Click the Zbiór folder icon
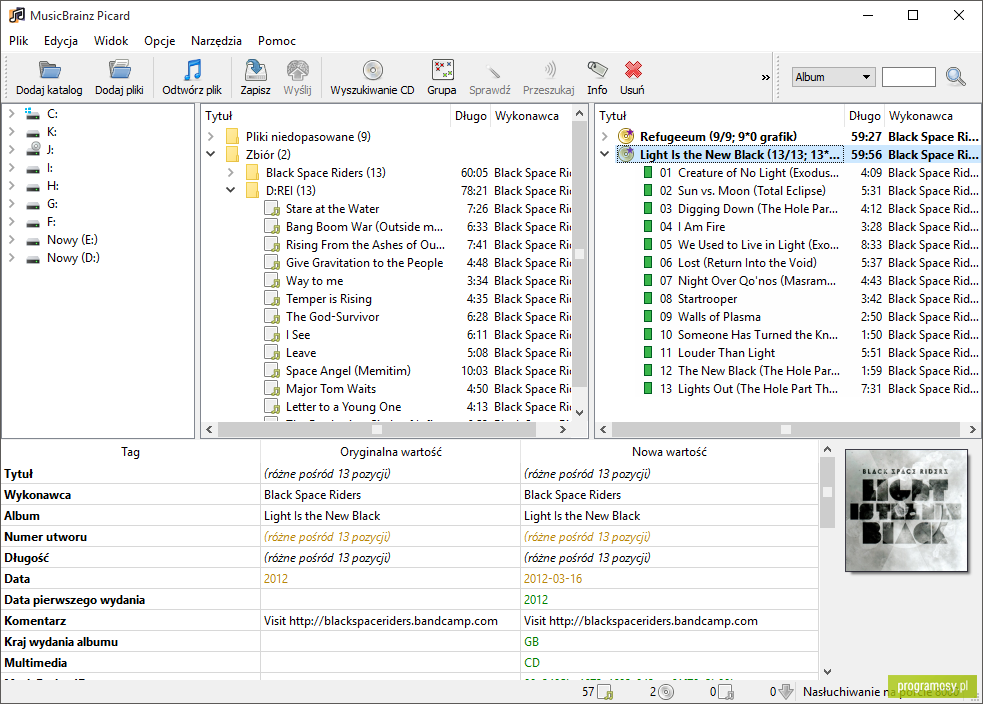The image size is (983, 704). pyautogui.click(x=232, y=154)
